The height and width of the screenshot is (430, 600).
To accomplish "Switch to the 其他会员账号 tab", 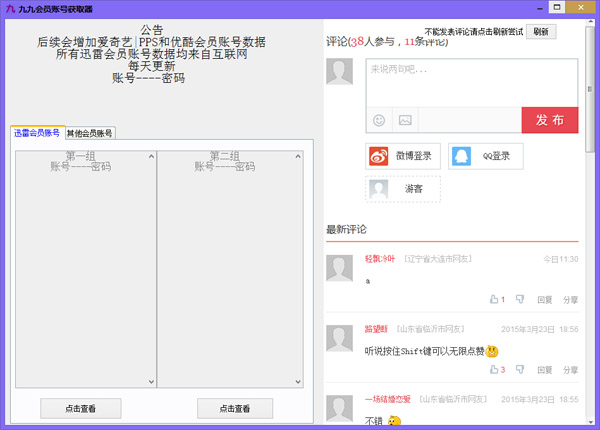I will click(90, 133).
